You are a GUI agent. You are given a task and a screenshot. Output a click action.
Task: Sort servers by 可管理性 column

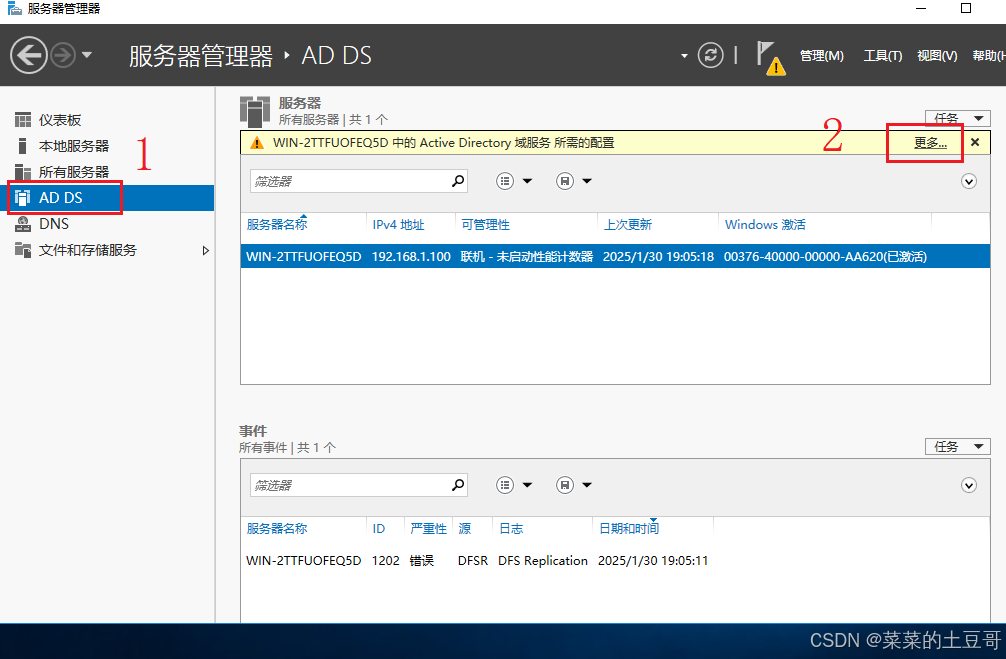click(485, 225)
